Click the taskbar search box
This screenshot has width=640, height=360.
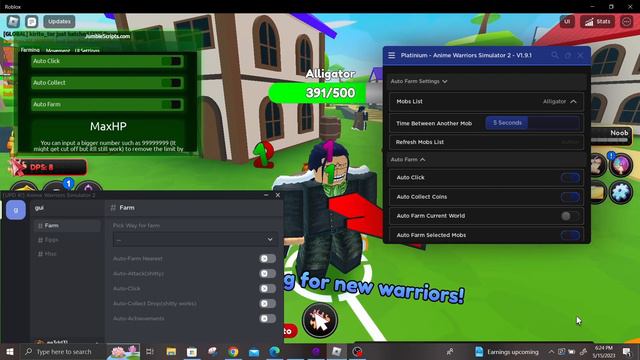[x=81, y=351]
